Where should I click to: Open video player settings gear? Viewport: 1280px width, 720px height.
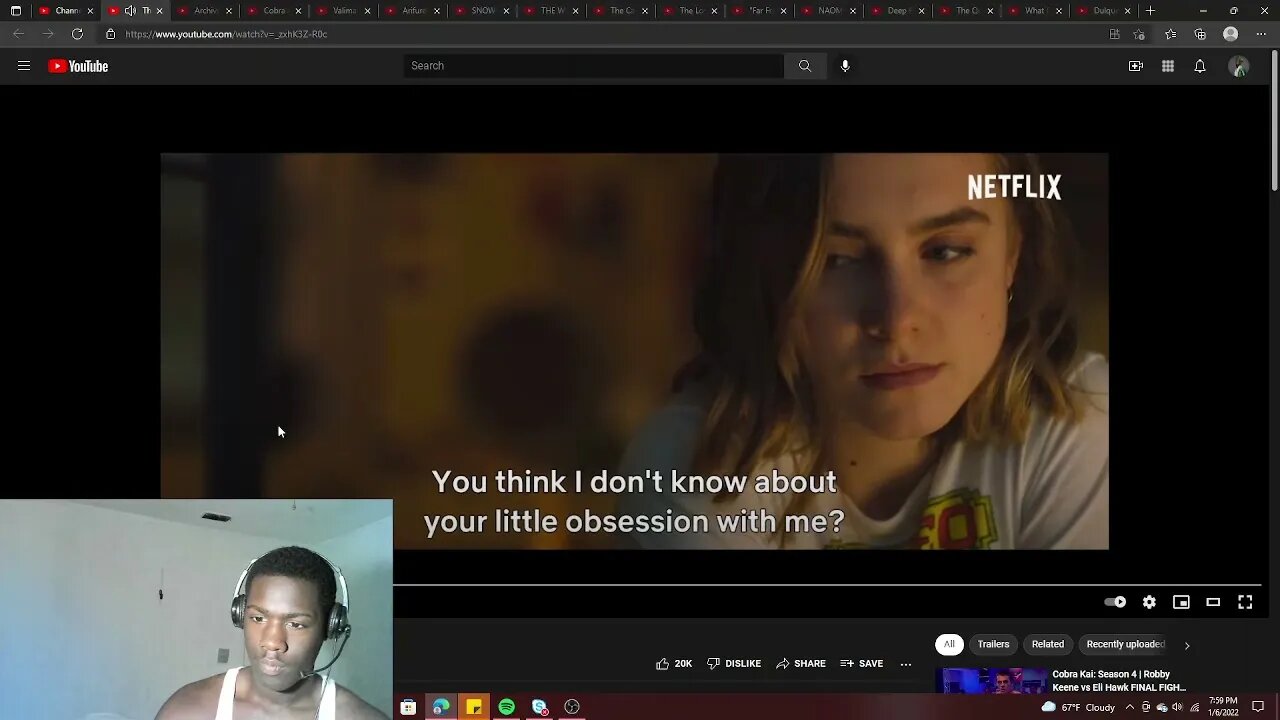(x=1149, y=602)
